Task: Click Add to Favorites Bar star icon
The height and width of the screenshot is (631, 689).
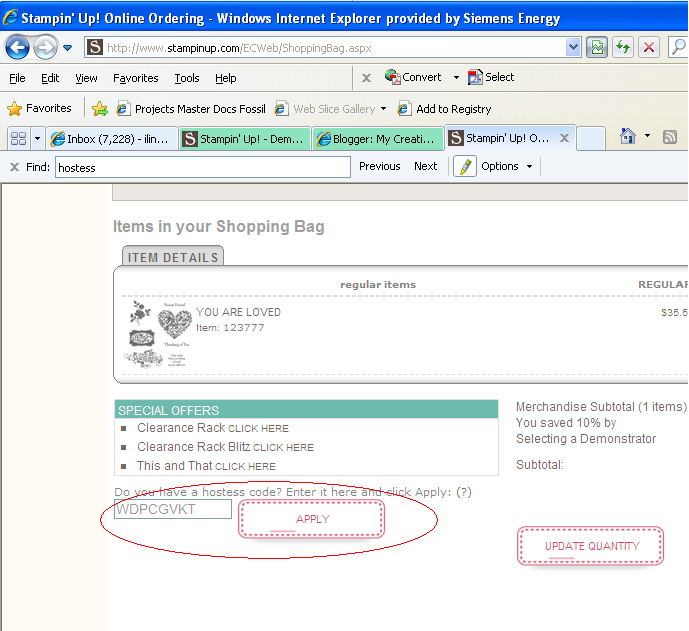Action: point(100,109)
